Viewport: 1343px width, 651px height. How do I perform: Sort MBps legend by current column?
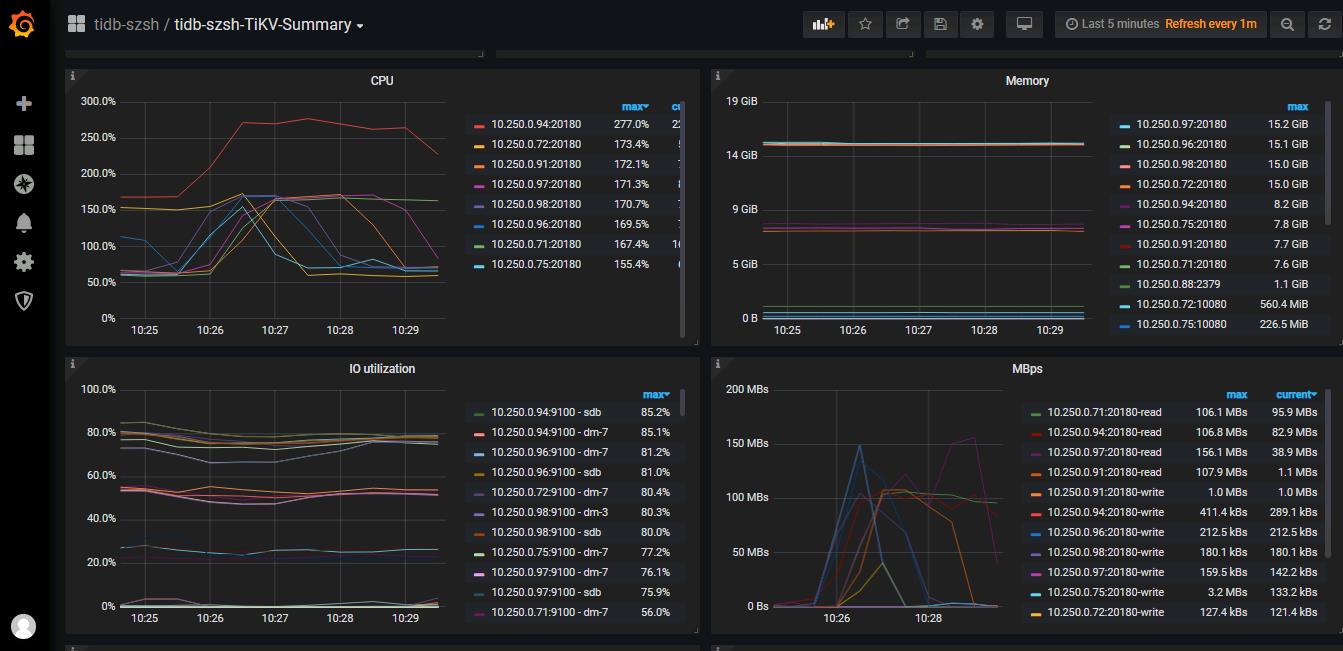tap(1295, 394)
